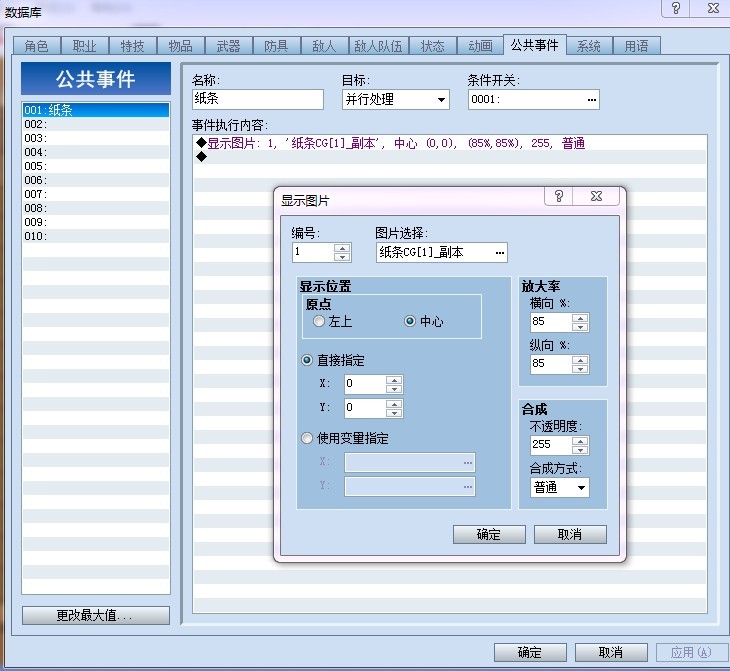Close the 显示图片 dialog
The height and width of the screenshot is (671, 730).
596,196
